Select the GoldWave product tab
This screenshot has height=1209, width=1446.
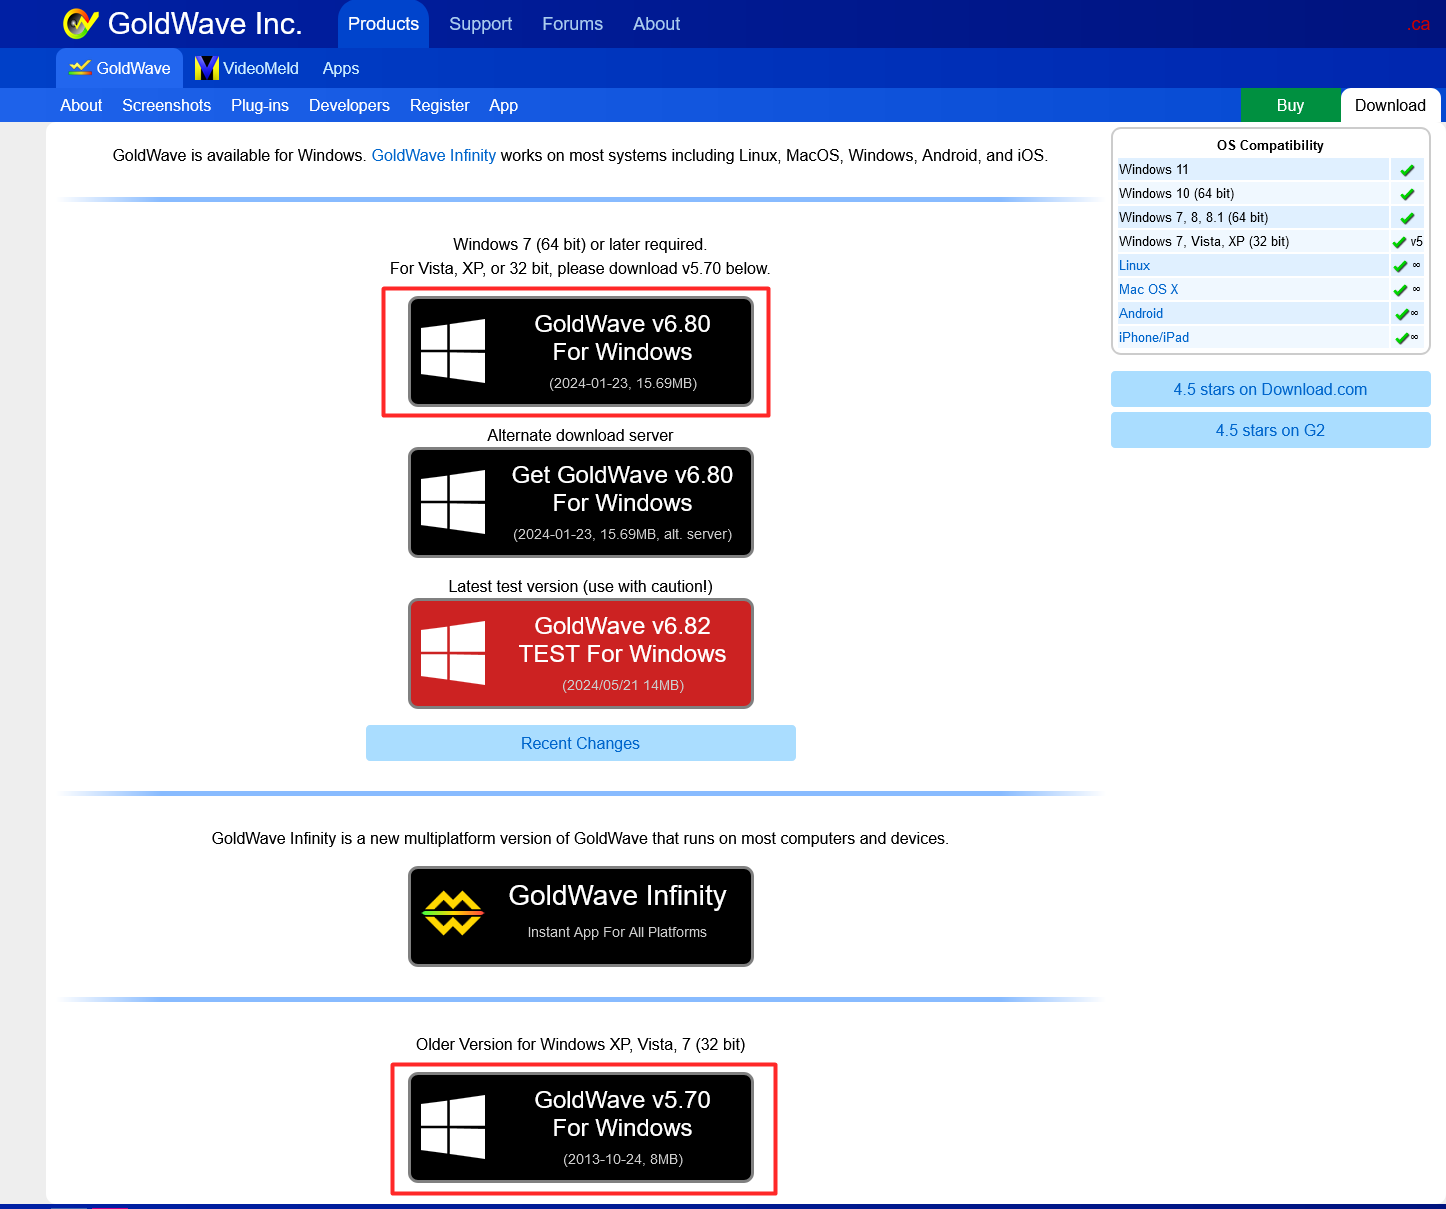coord(119,68)
